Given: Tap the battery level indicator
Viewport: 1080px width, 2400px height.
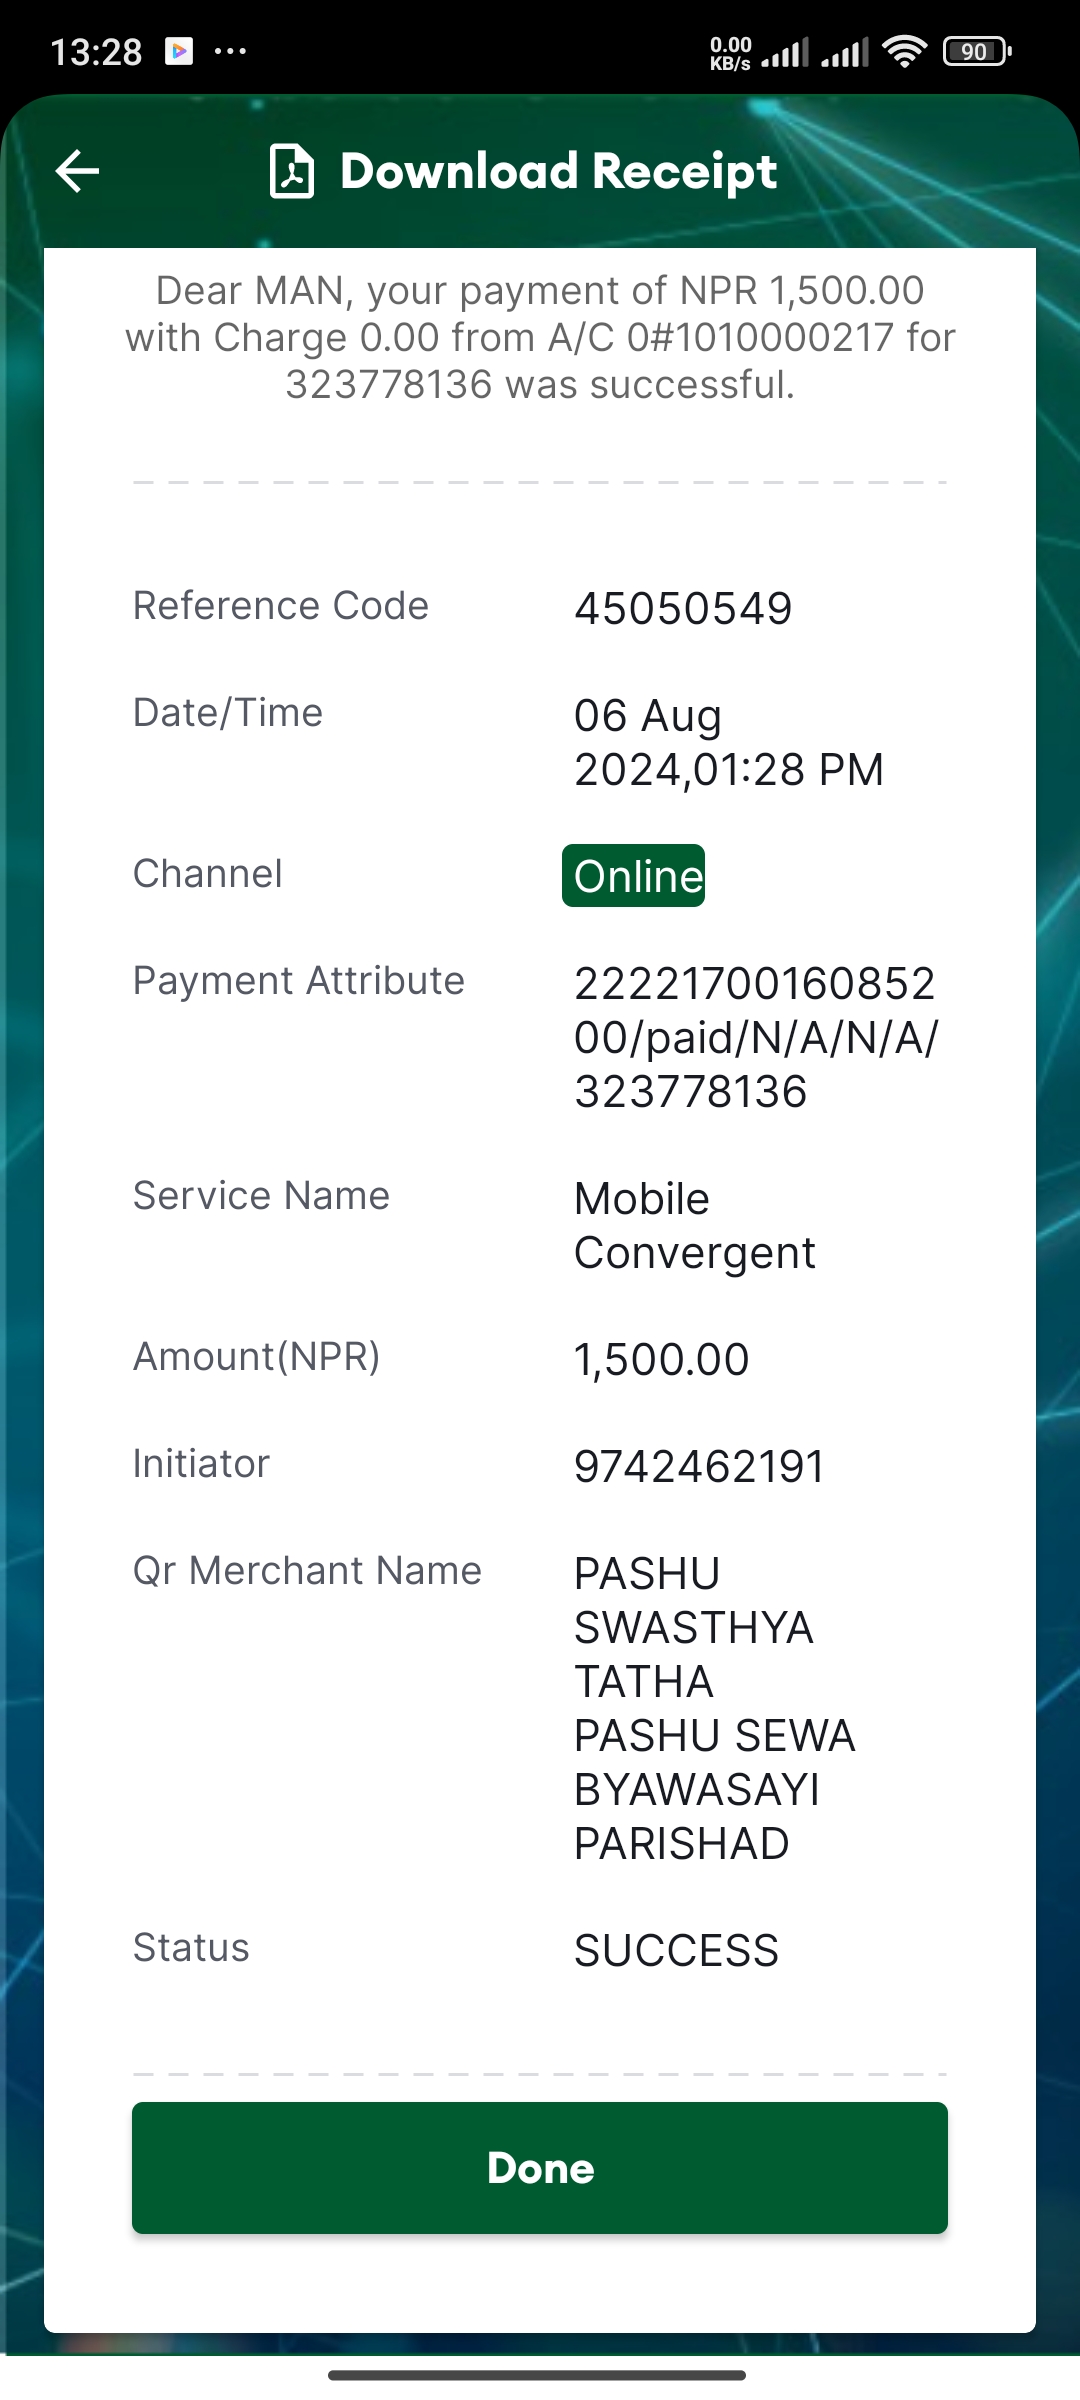Looking at the screenshot, I should tap(977, 51).
